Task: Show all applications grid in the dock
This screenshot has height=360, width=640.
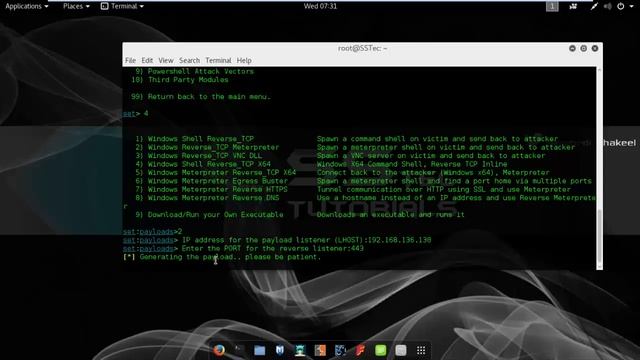Action: click(421, 350)
